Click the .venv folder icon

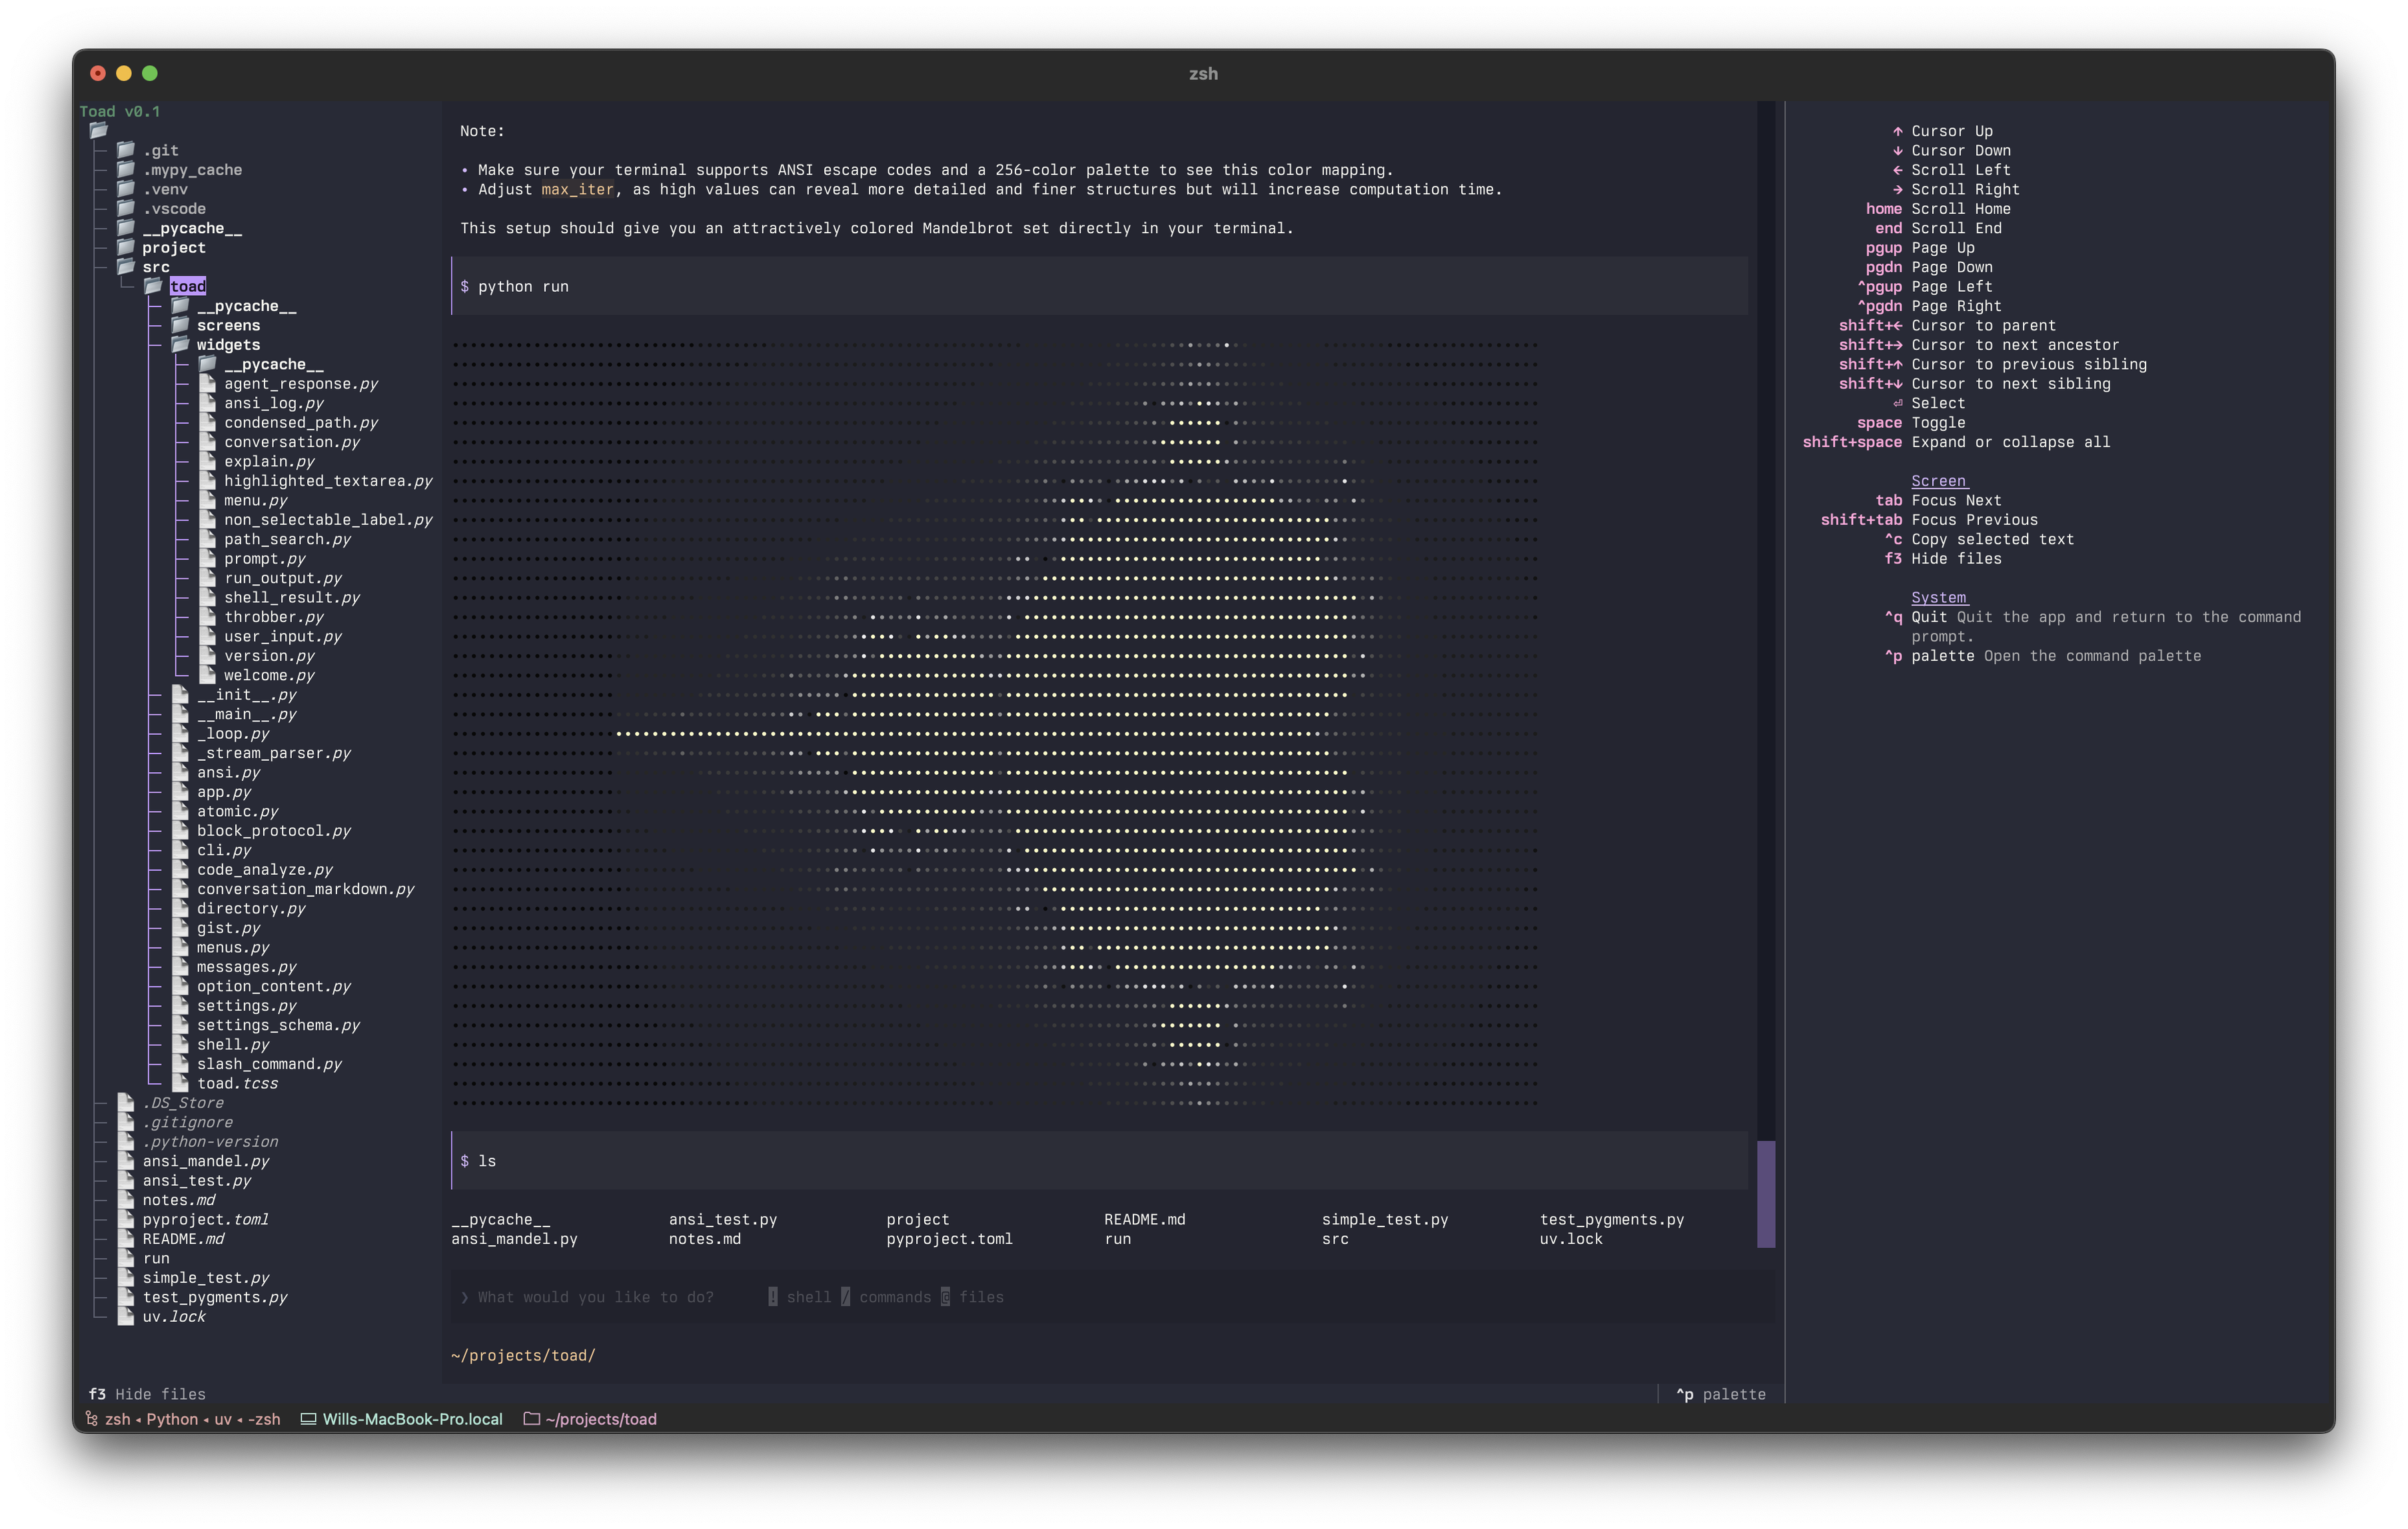126,189
